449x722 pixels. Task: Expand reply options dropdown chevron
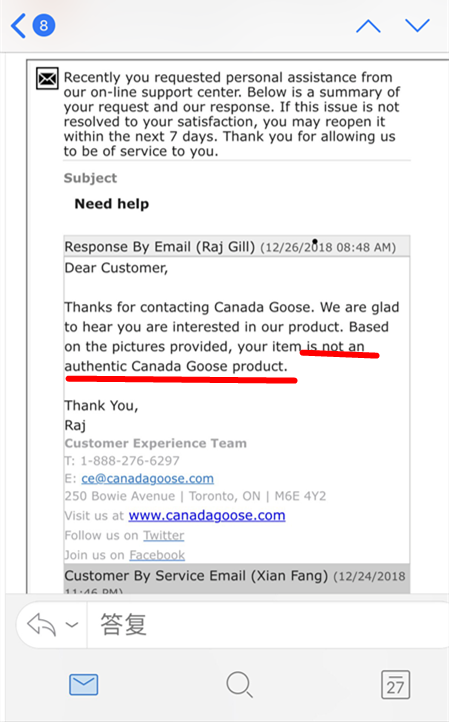click(71, 625)
